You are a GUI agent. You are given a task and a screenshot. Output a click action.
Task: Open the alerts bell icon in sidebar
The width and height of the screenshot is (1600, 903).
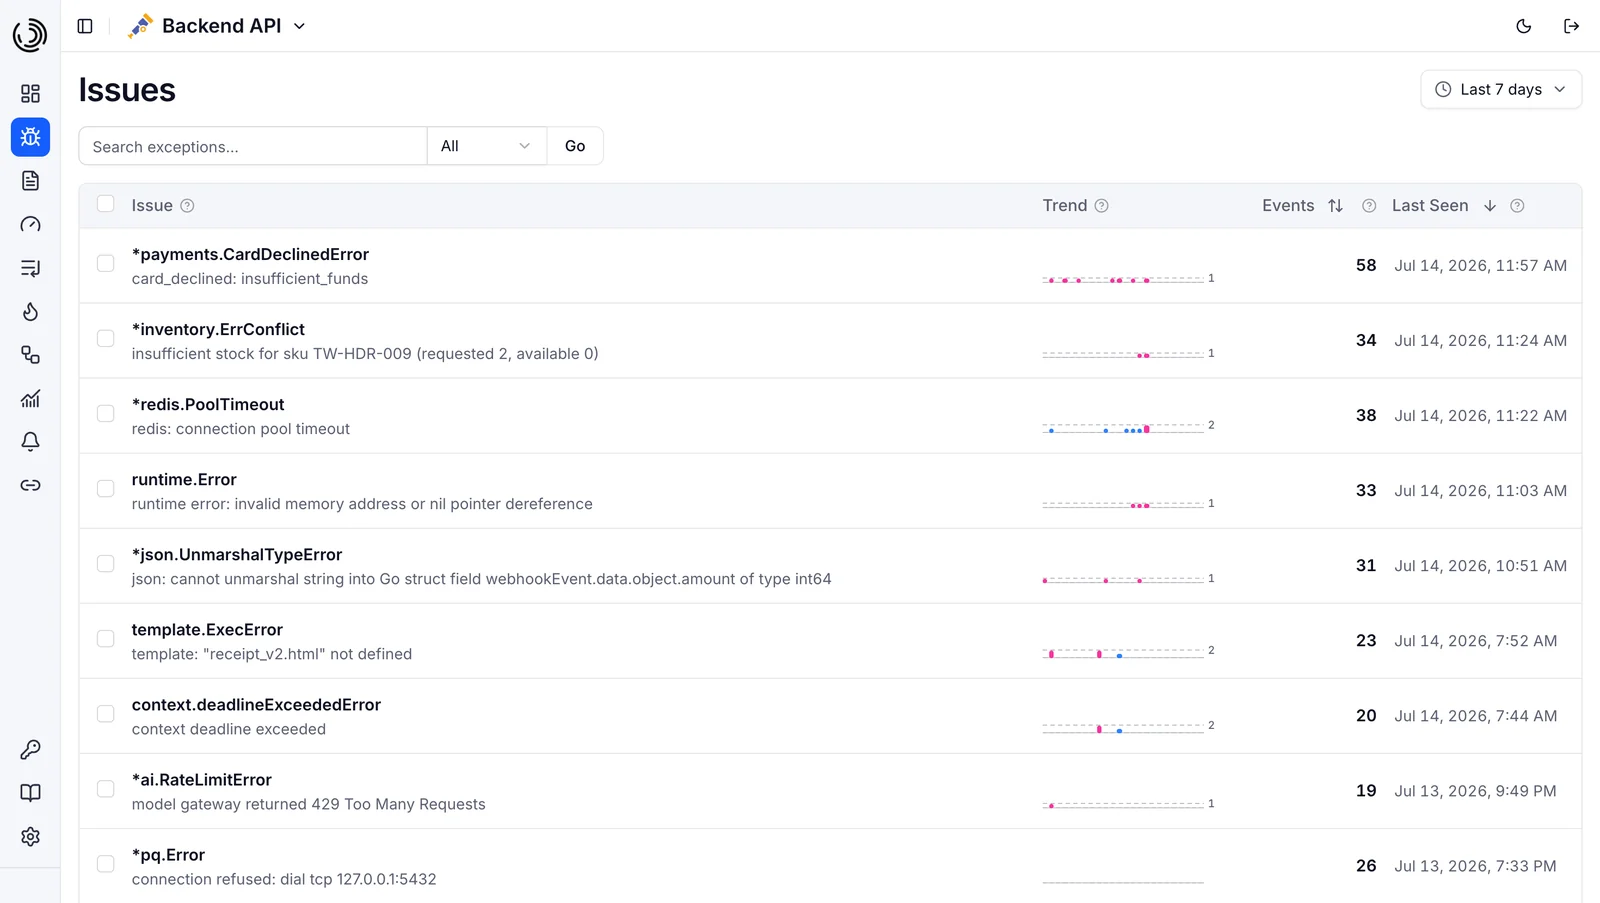pyautogui.click(x=30, y=442)
